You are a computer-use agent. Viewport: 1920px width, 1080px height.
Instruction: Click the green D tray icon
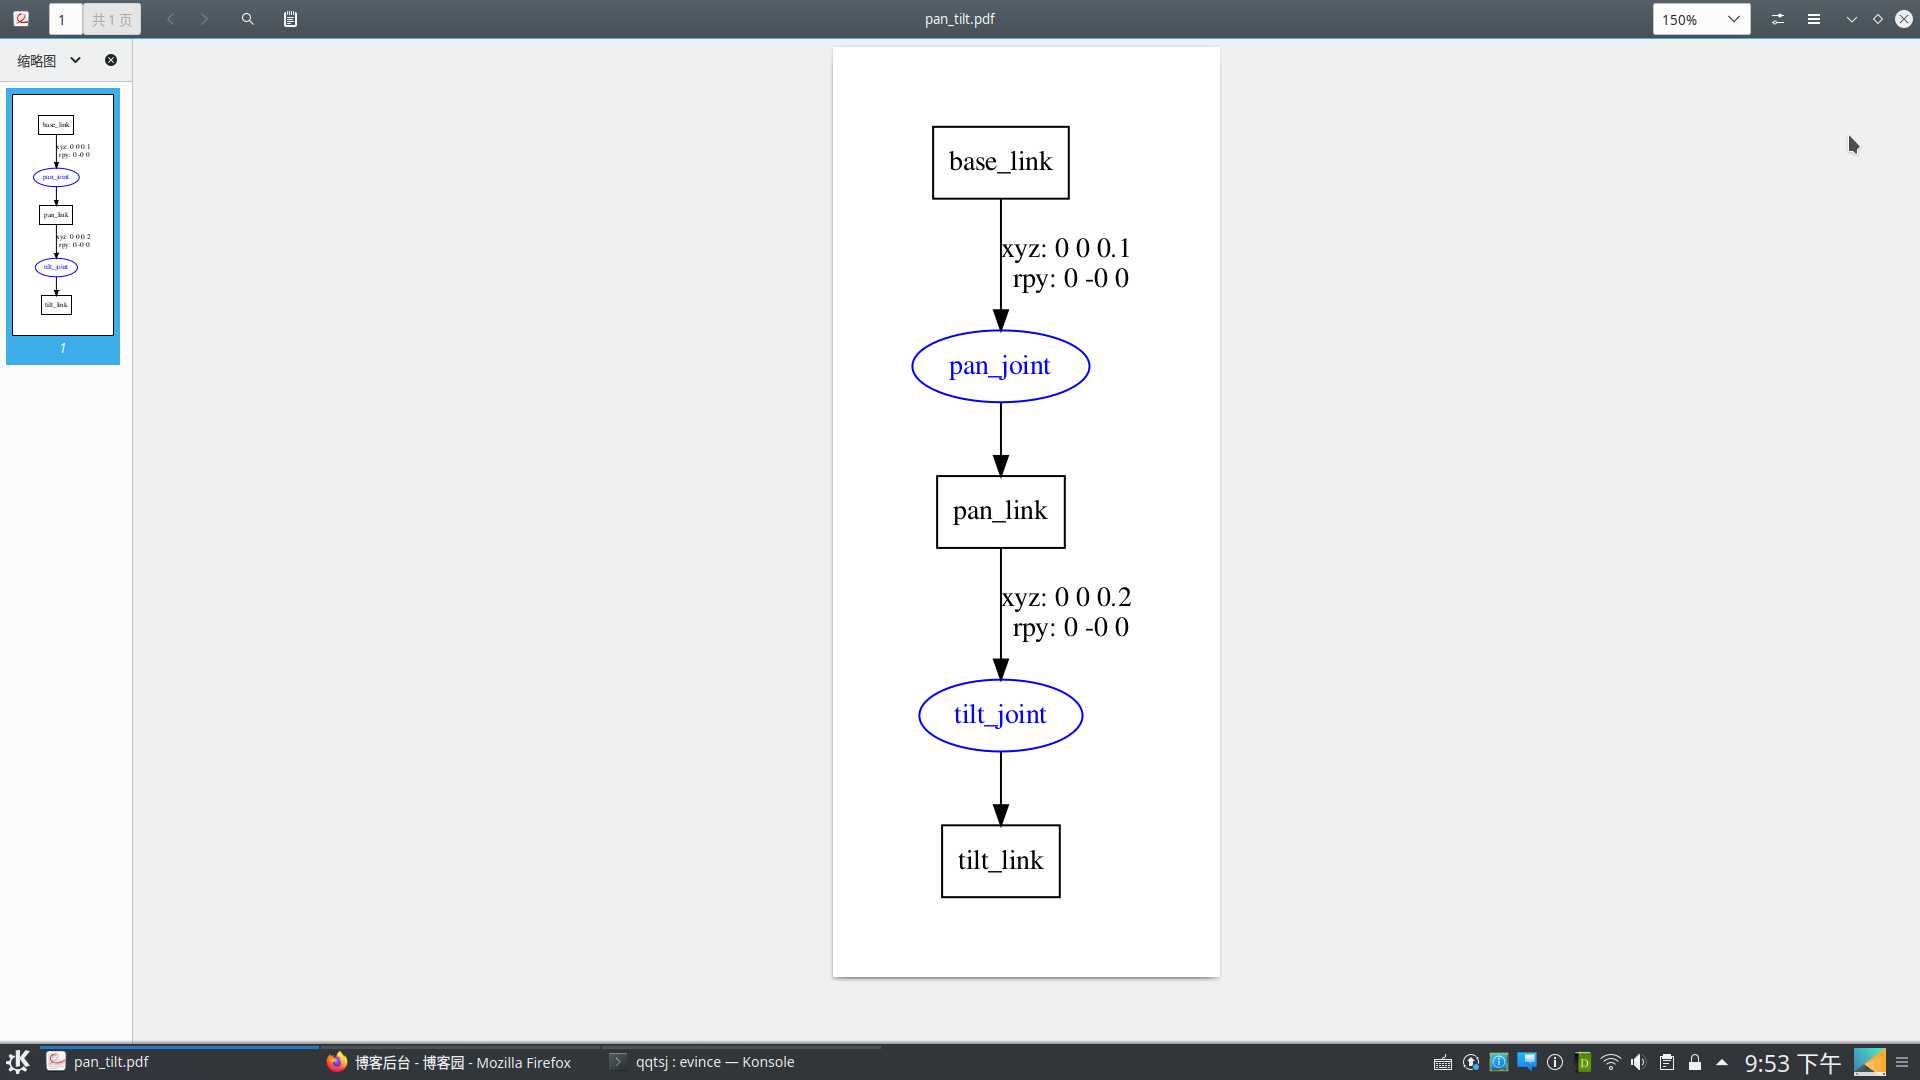pyautogui.click(x=1583, y=1063)
